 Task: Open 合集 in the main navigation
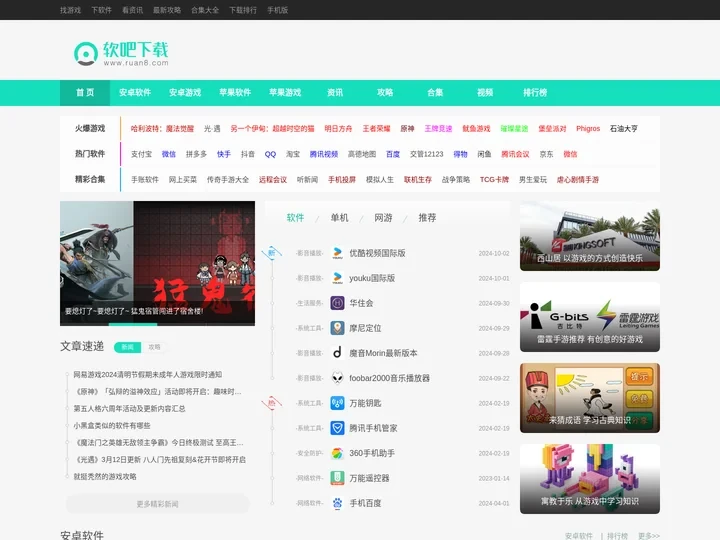pyautogui.click(x=435, y=93)
